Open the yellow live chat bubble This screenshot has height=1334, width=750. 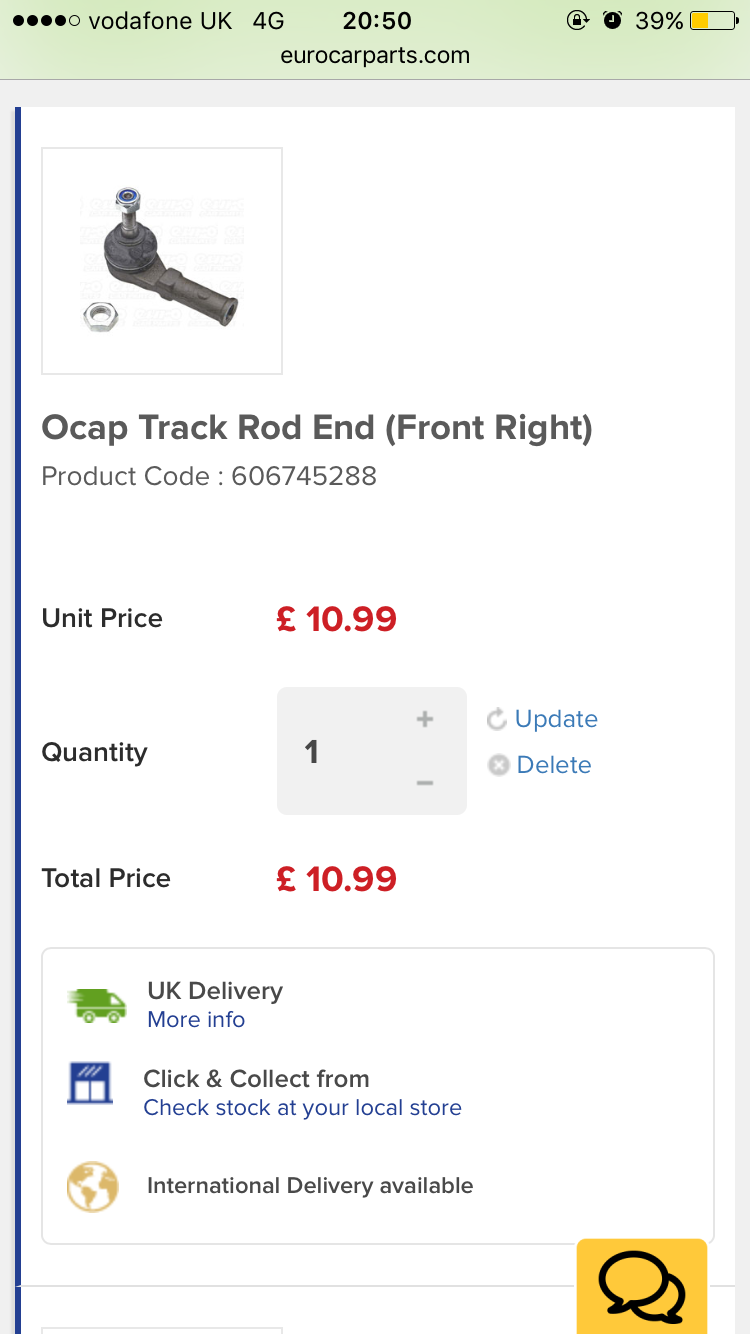(641, 1287)
